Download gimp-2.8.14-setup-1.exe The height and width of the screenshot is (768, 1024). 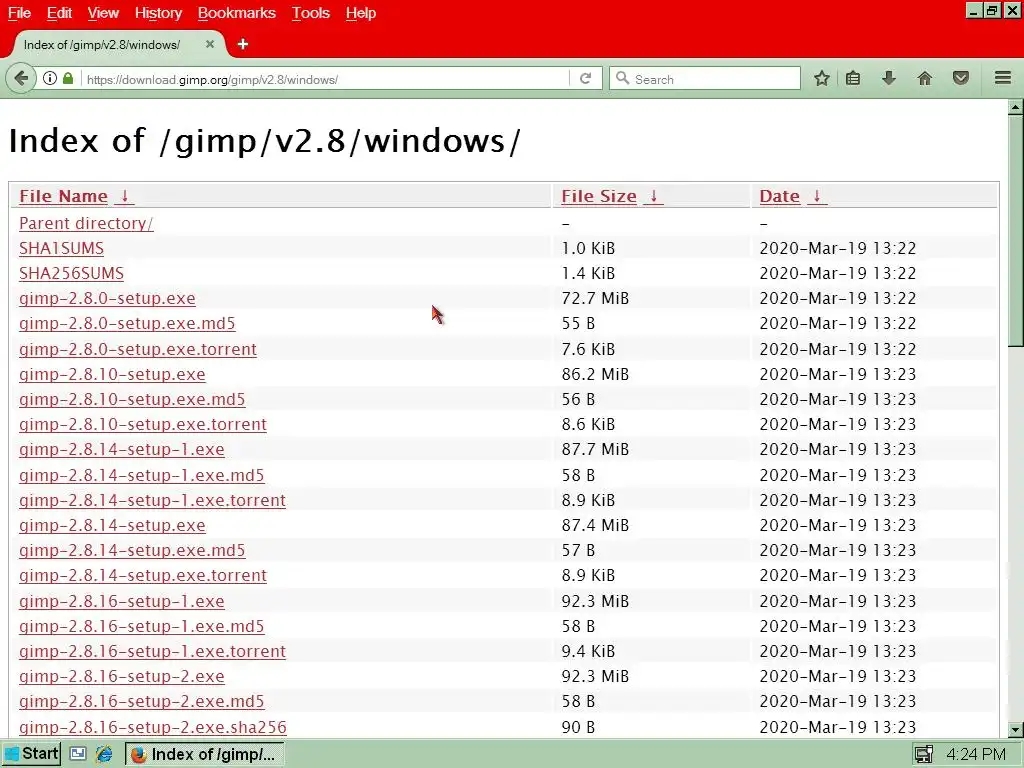pyautogui.click(x=121, y=449)
